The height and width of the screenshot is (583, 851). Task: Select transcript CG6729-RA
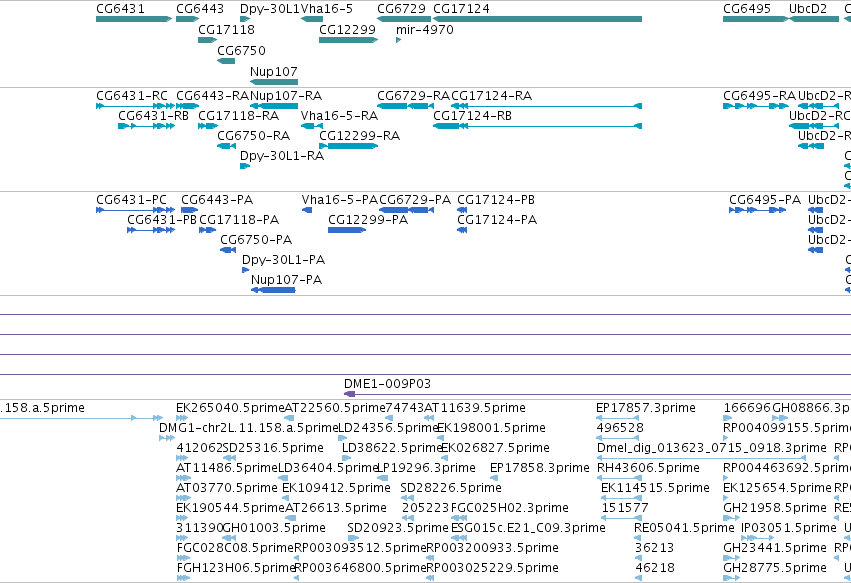coord(405,106)
